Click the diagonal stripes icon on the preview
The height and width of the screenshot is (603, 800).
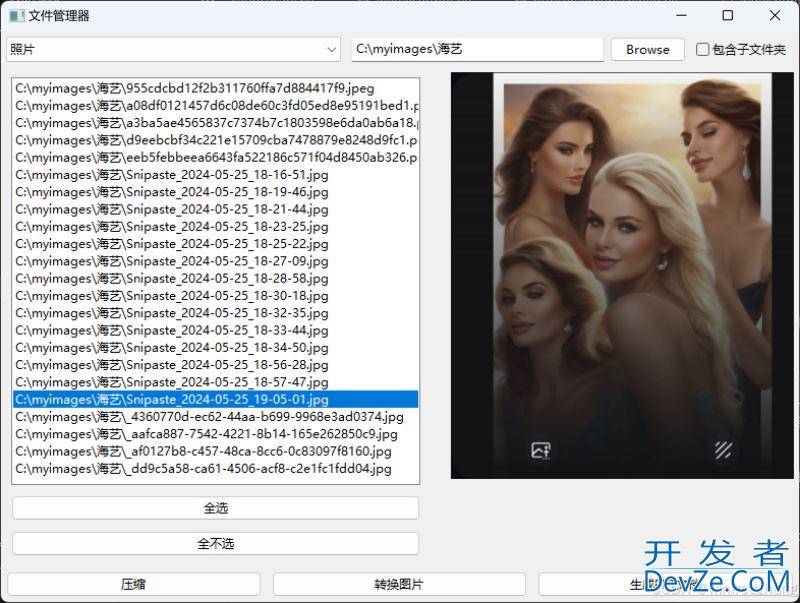click(x=723, y=450)
